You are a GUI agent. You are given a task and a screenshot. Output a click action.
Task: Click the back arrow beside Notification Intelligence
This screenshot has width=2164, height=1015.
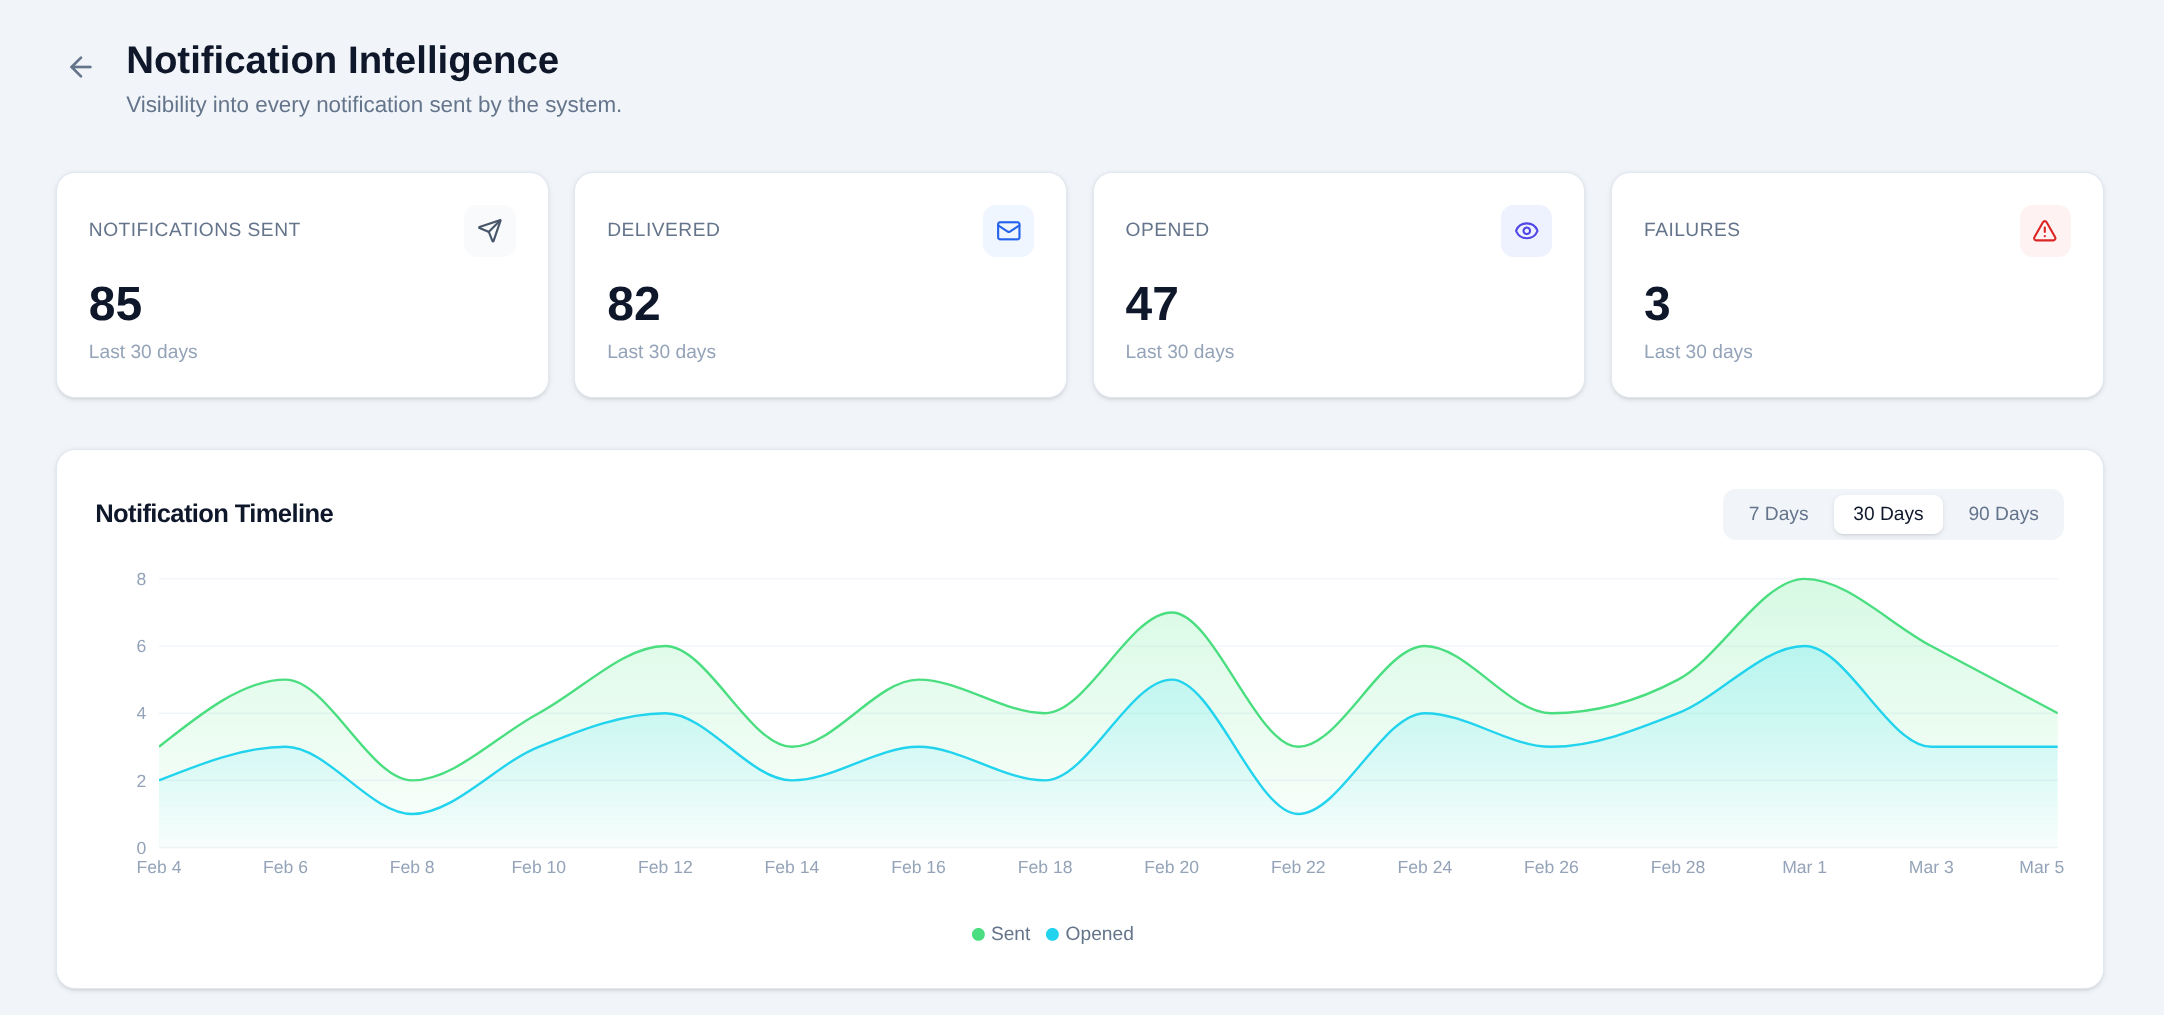pyautogui.click(x=79, y=67)
